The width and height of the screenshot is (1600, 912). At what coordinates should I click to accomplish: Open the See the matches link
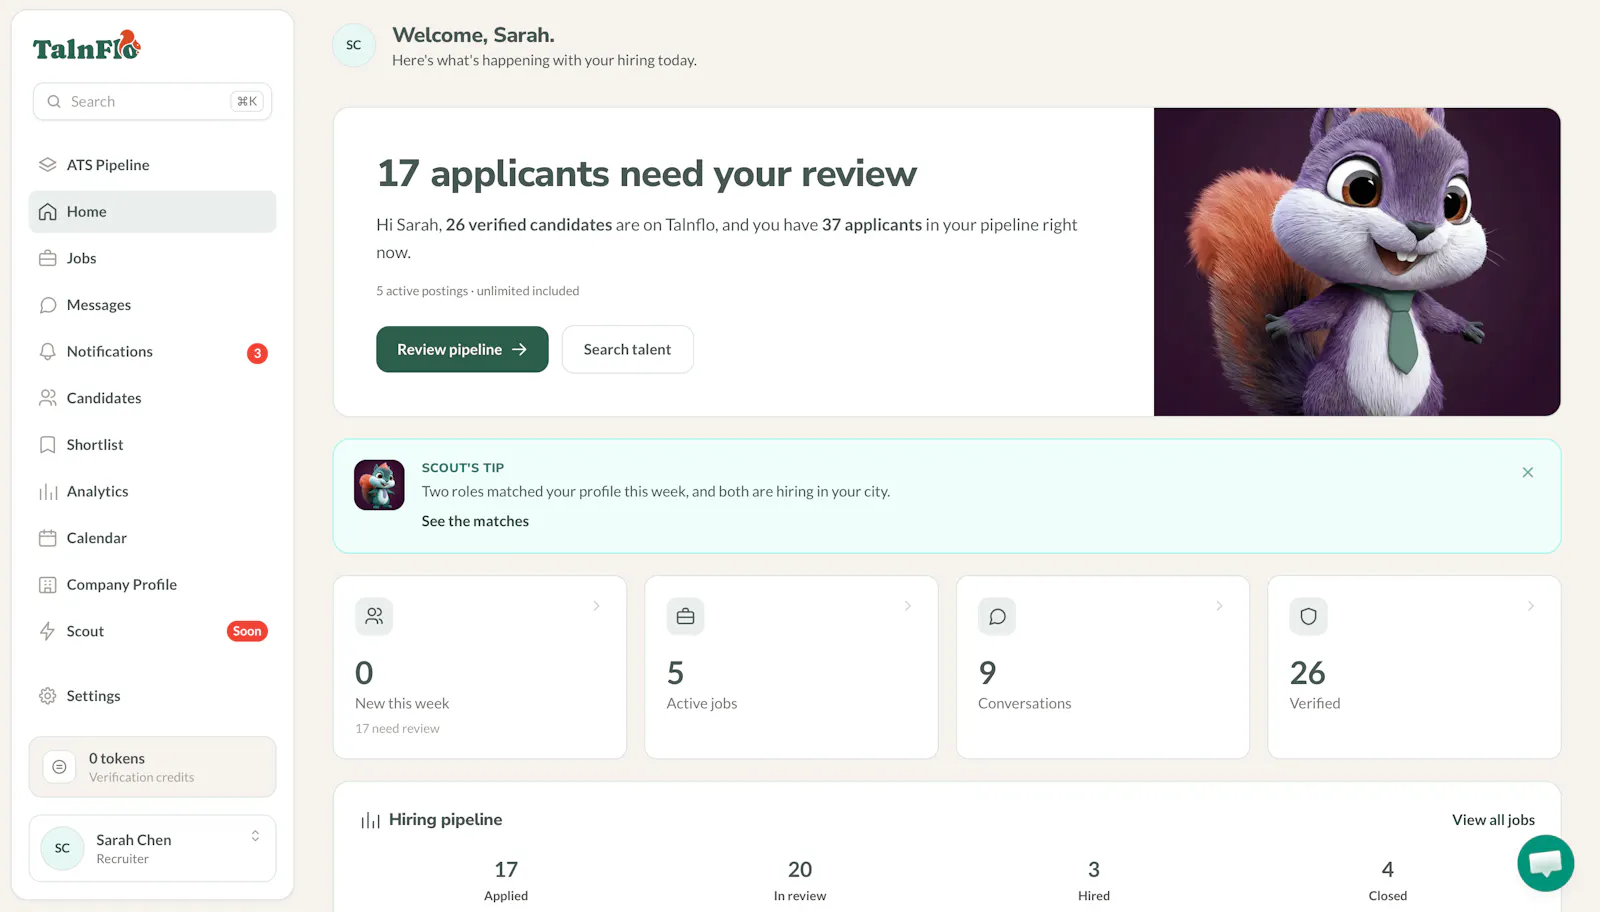click(475, 521)
